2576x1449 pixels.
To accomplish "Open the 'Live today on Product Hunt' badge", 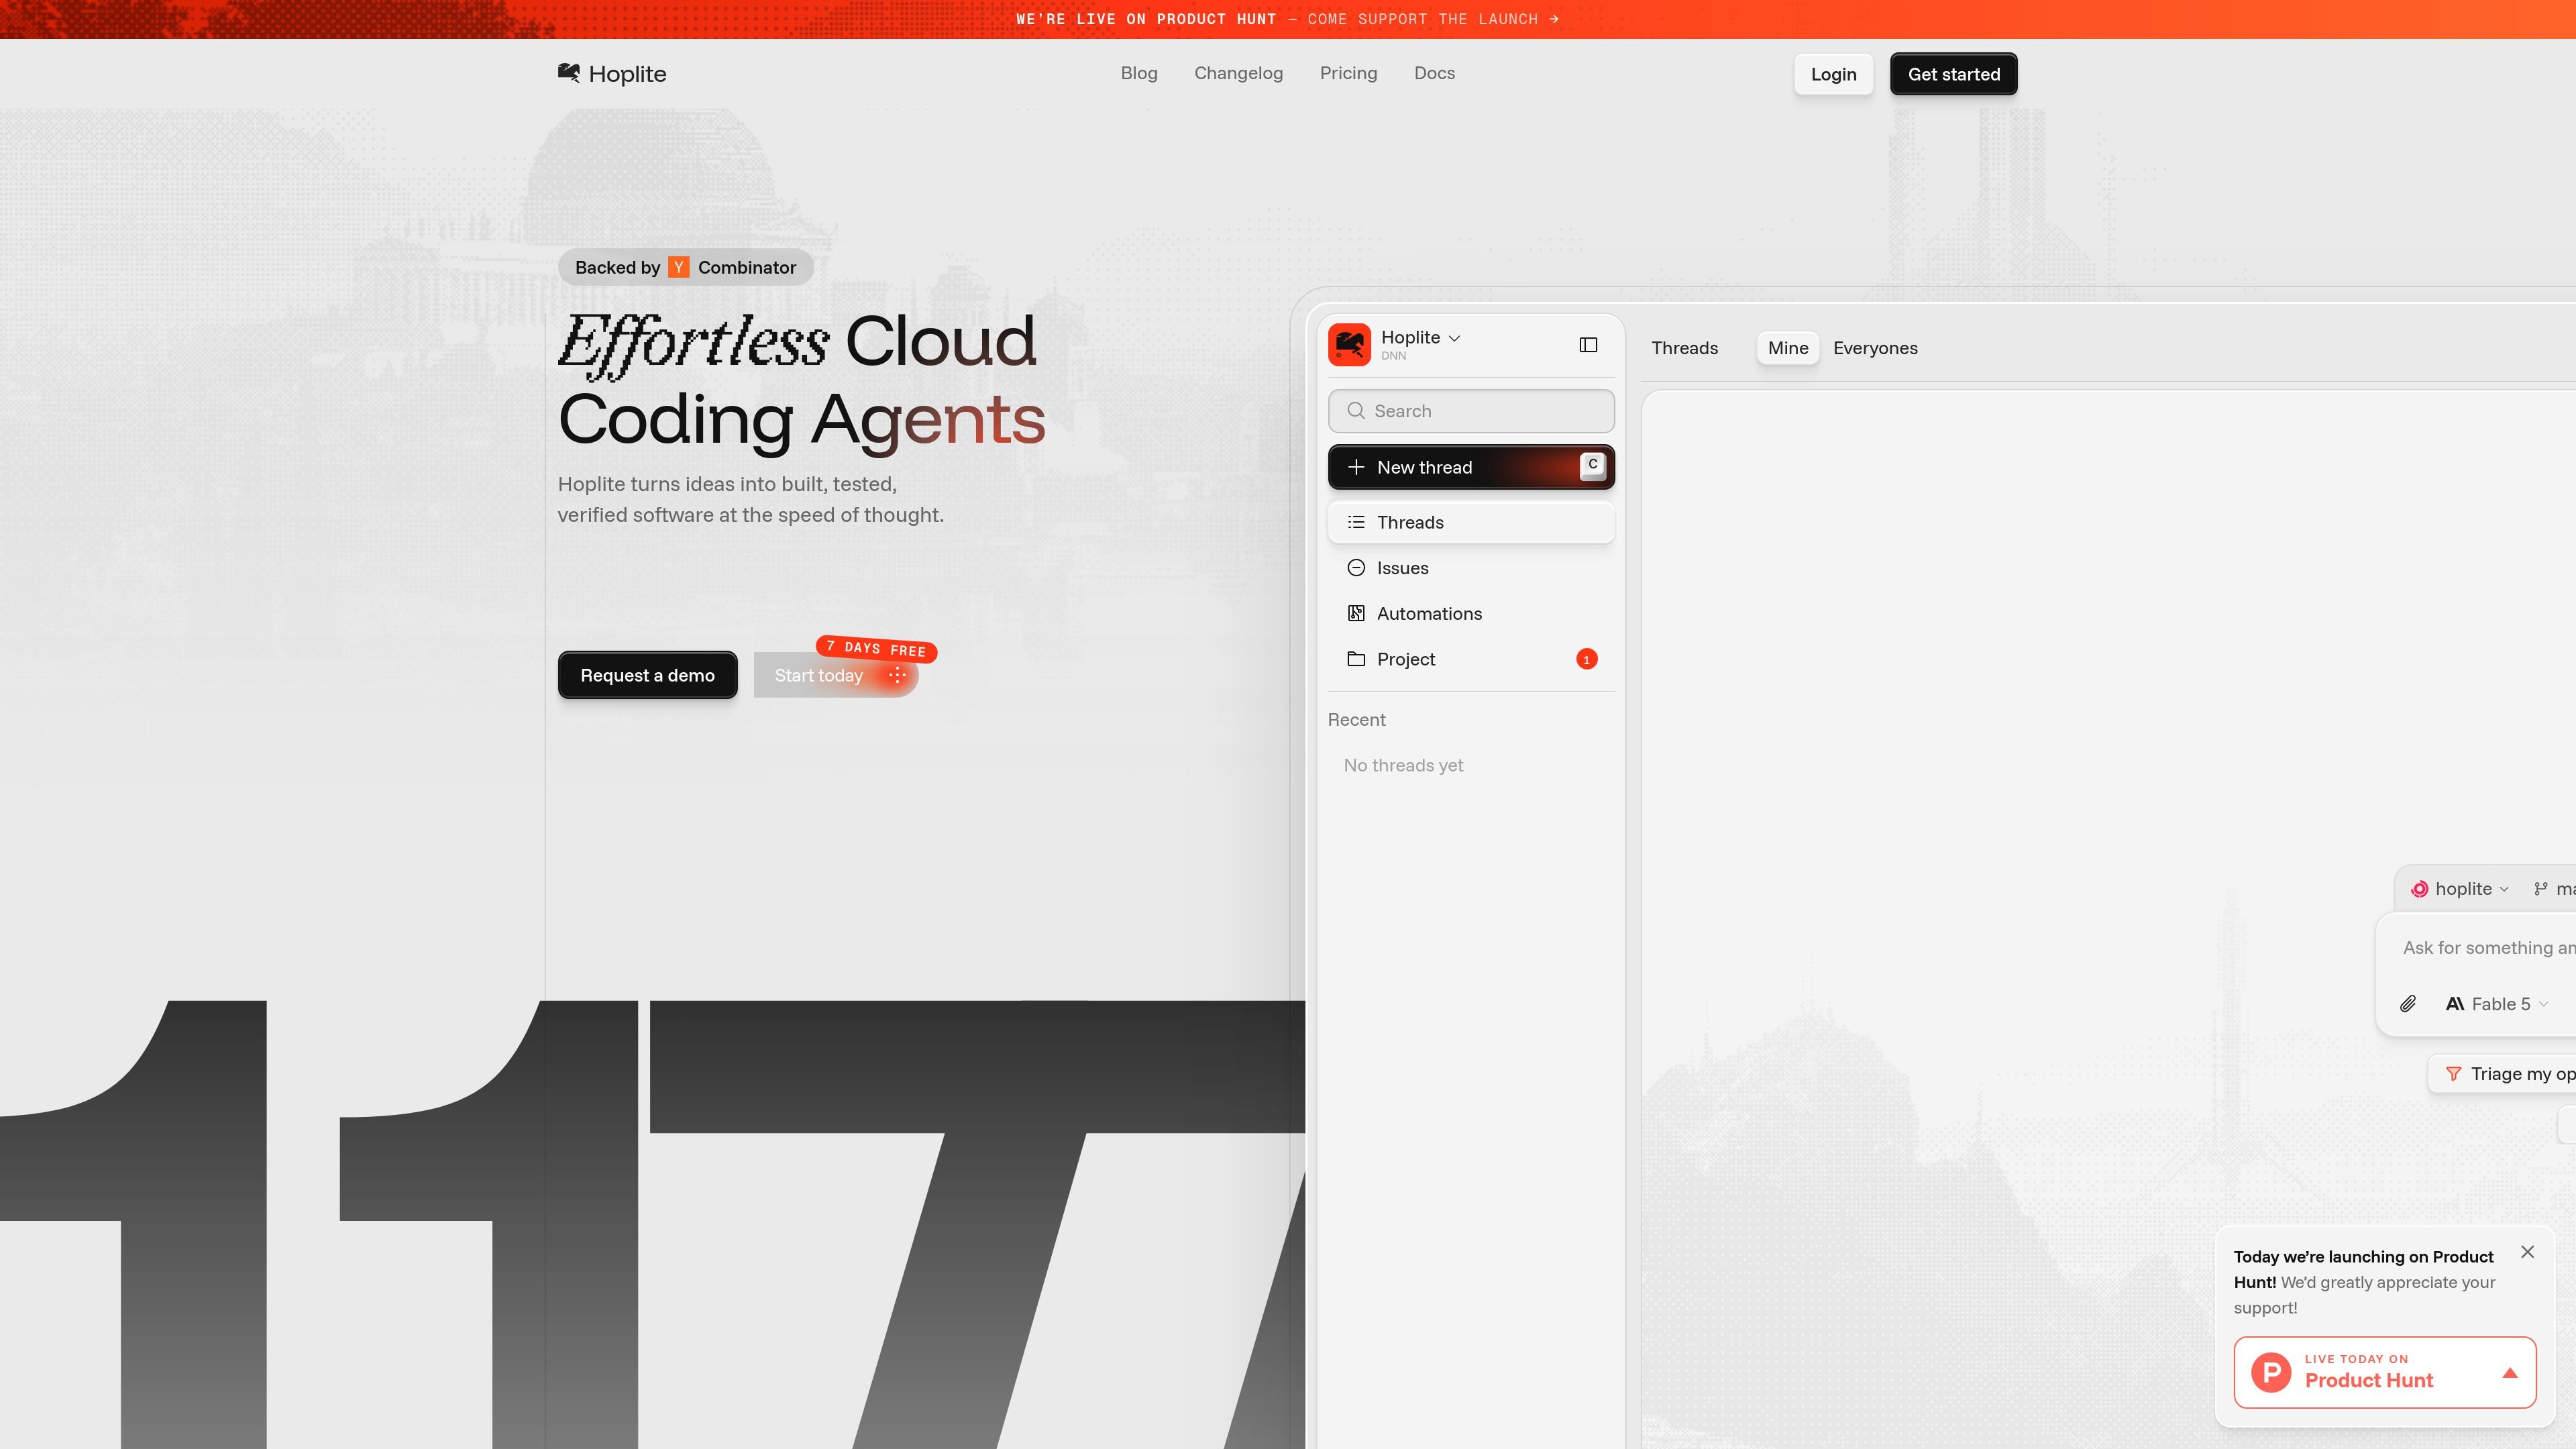I will pos(2384,1372).
